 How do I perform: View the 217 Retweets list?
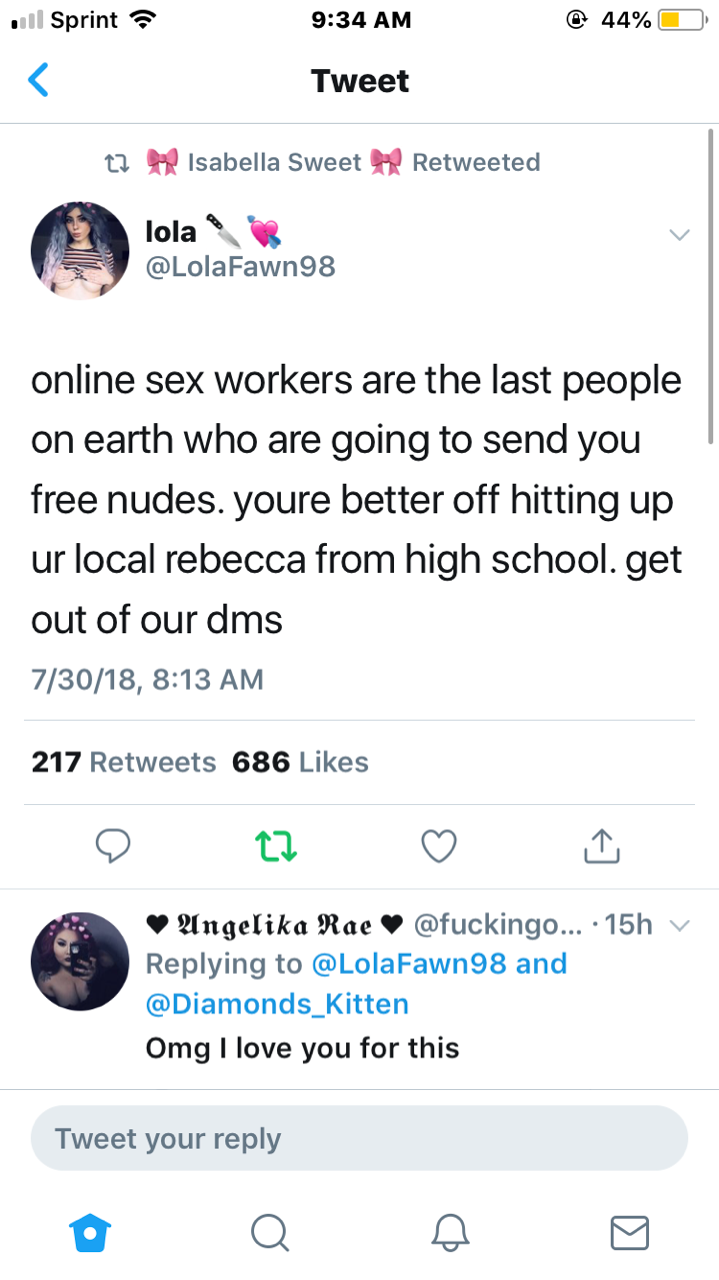click(x=124, y=762)
